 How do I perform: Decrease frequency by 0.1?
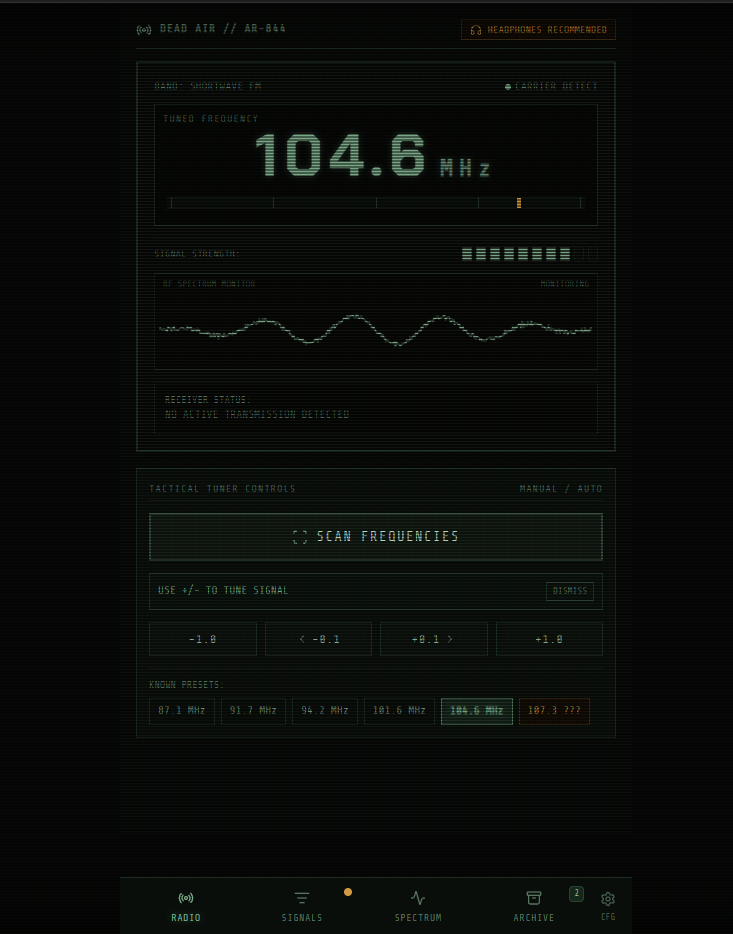319,639
